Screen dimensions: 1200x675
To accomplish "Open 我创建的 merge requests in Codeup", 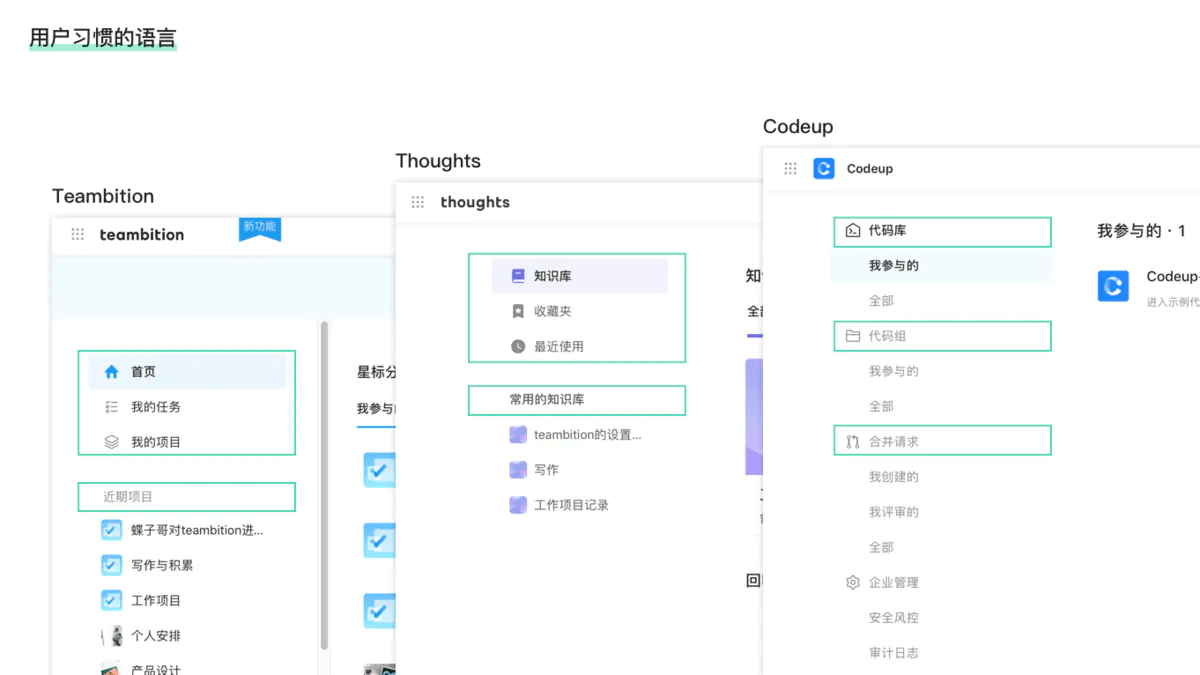I will pyautogui.click(x=893, y=477).
